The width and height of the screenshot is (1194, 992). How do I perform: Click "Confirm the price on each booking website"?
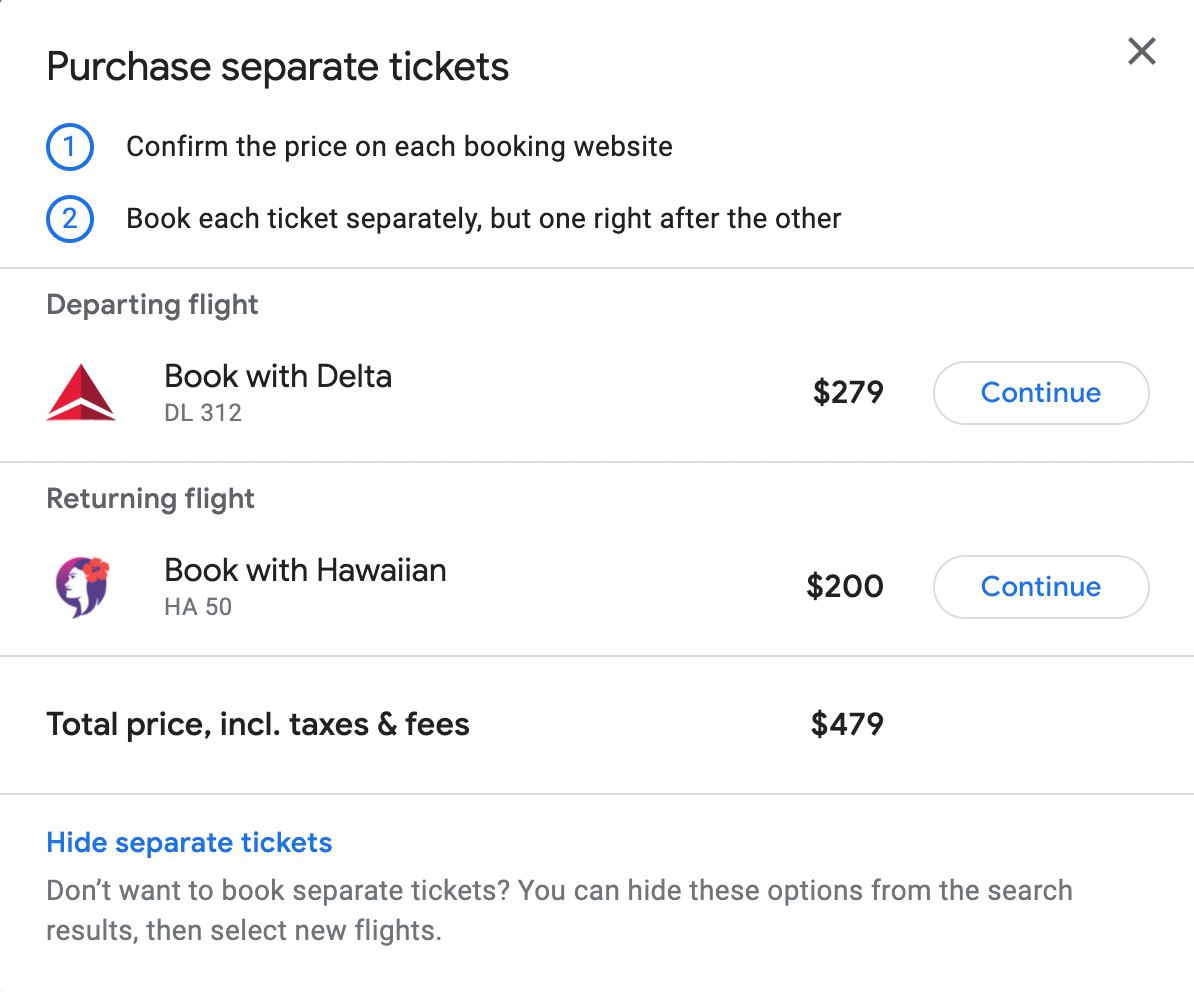(x=399, y=148)
